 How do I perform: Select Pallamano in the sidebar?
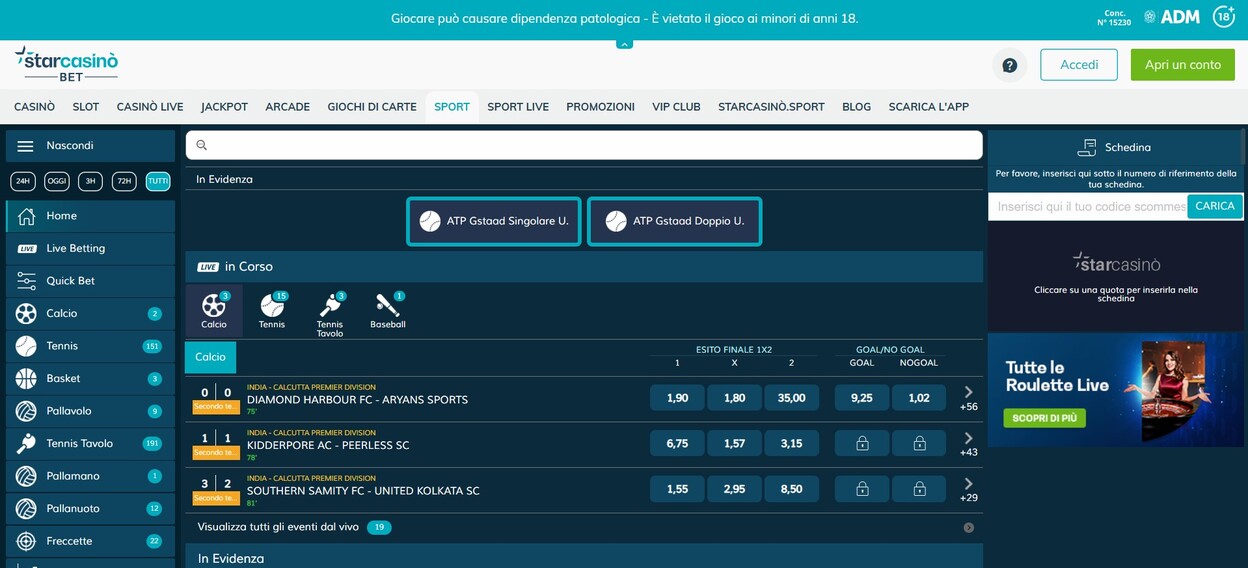[90, 476]
